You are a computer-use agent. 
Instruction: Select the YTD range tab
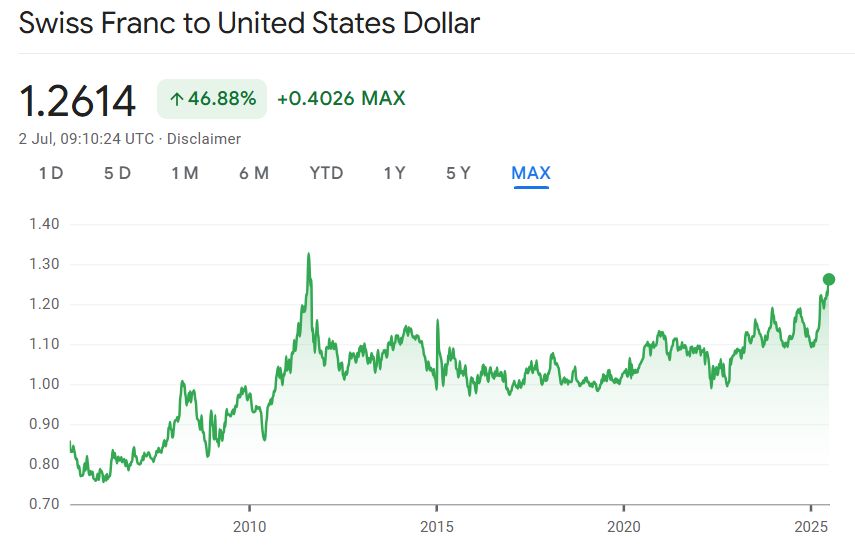pos(326,173)
